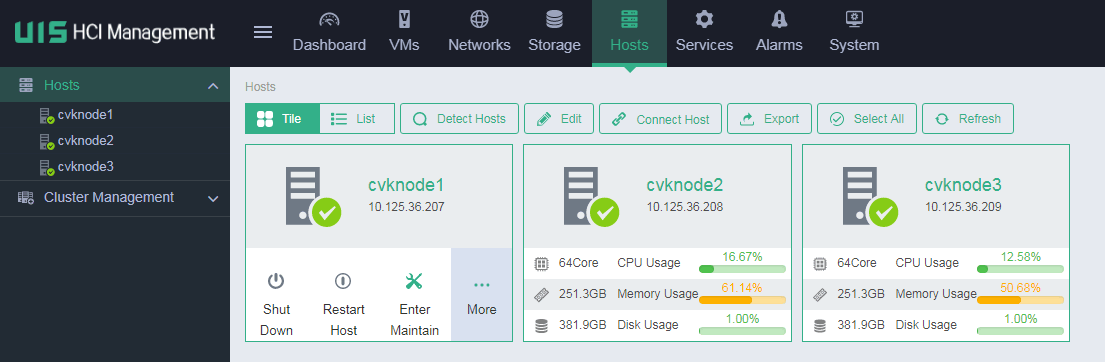
Task: Open the Alarms bell icon
Action: point(779,19)
